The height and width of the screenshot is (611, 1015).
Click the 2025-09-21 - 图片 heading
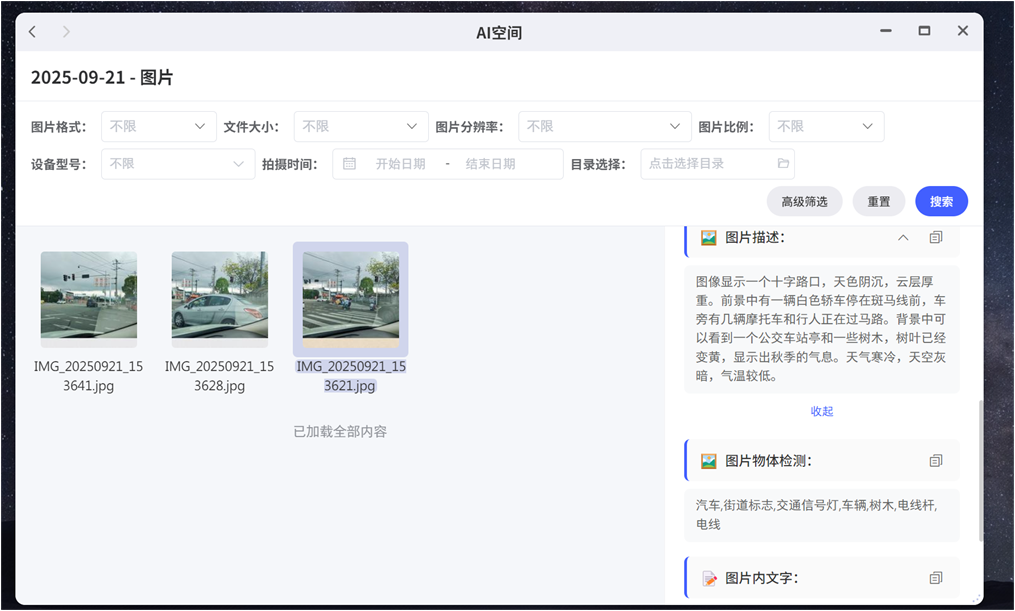click(102, 78)
